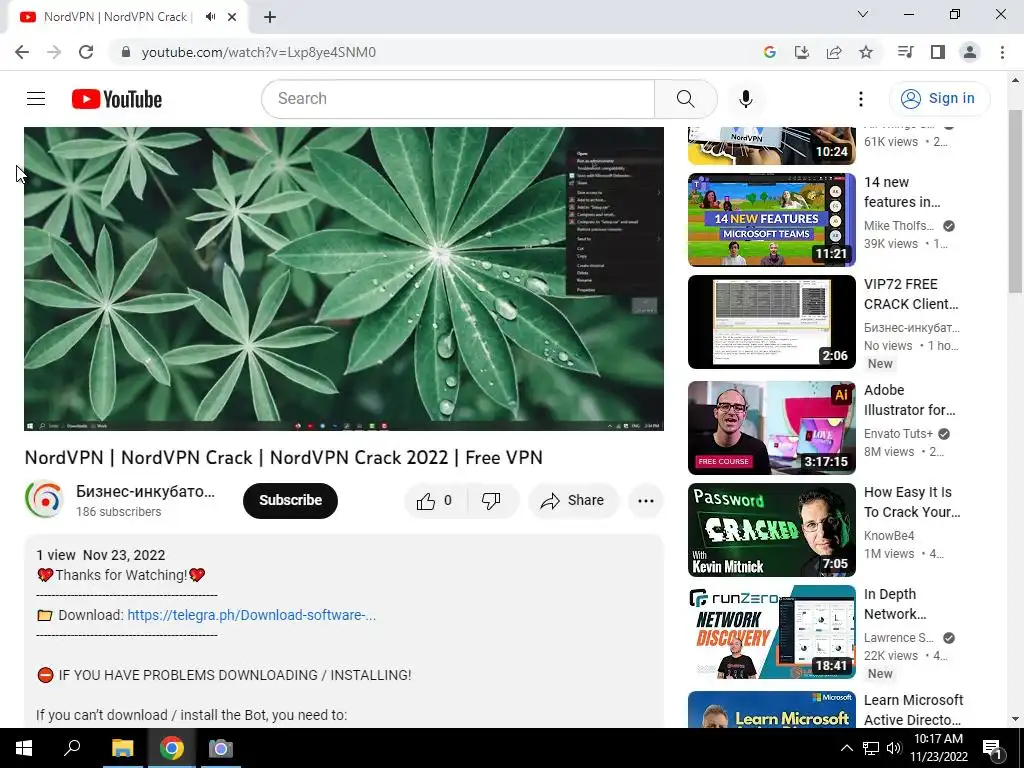Viewport: 1024px width, 768px height.
Task: Bookmark this page with the star
Action: [x=866, y=52]
